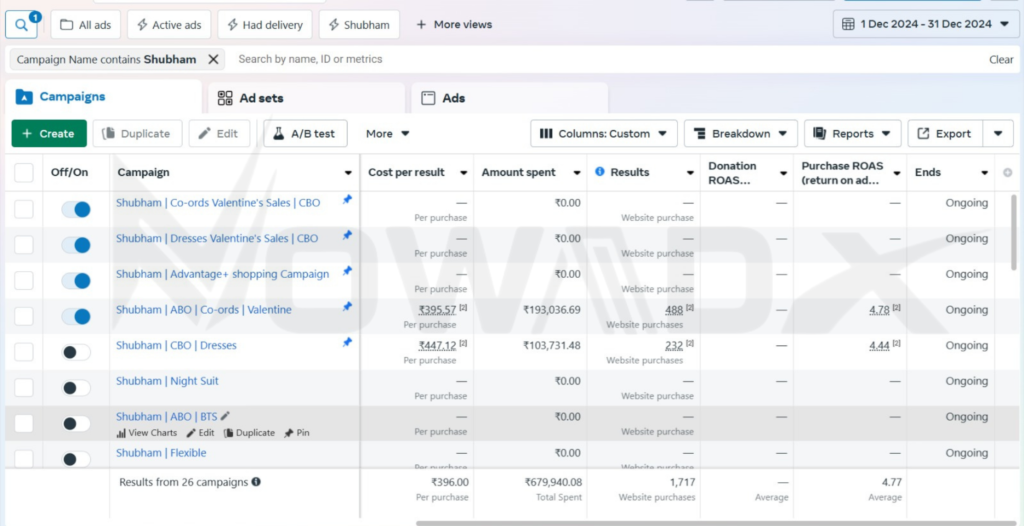
Task: Open the Columns: Custom dropdown
Action: click(x=604, y=134)
